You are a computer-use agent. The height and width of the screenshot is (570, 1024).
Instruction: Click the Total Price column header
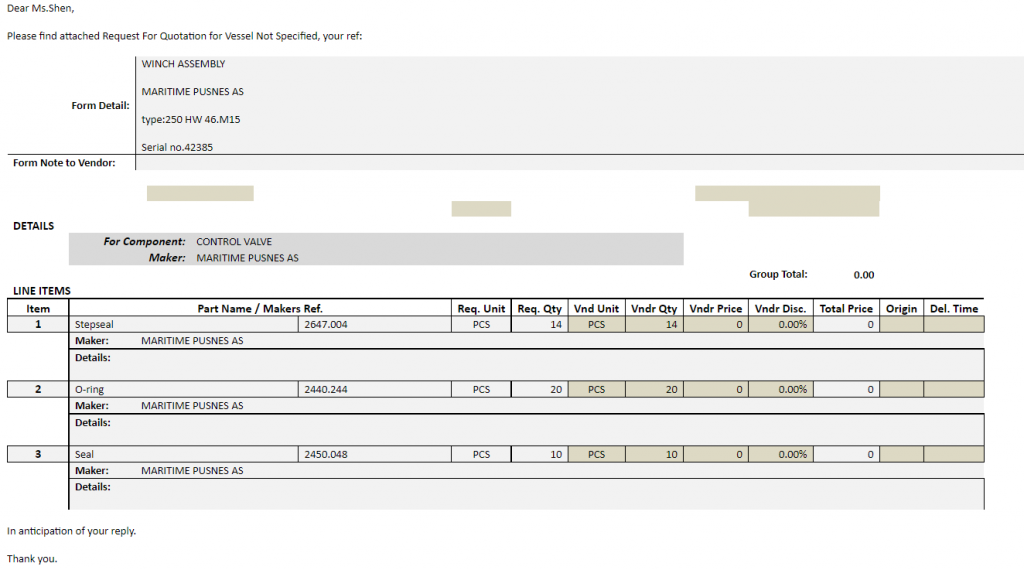pos(846,309)
